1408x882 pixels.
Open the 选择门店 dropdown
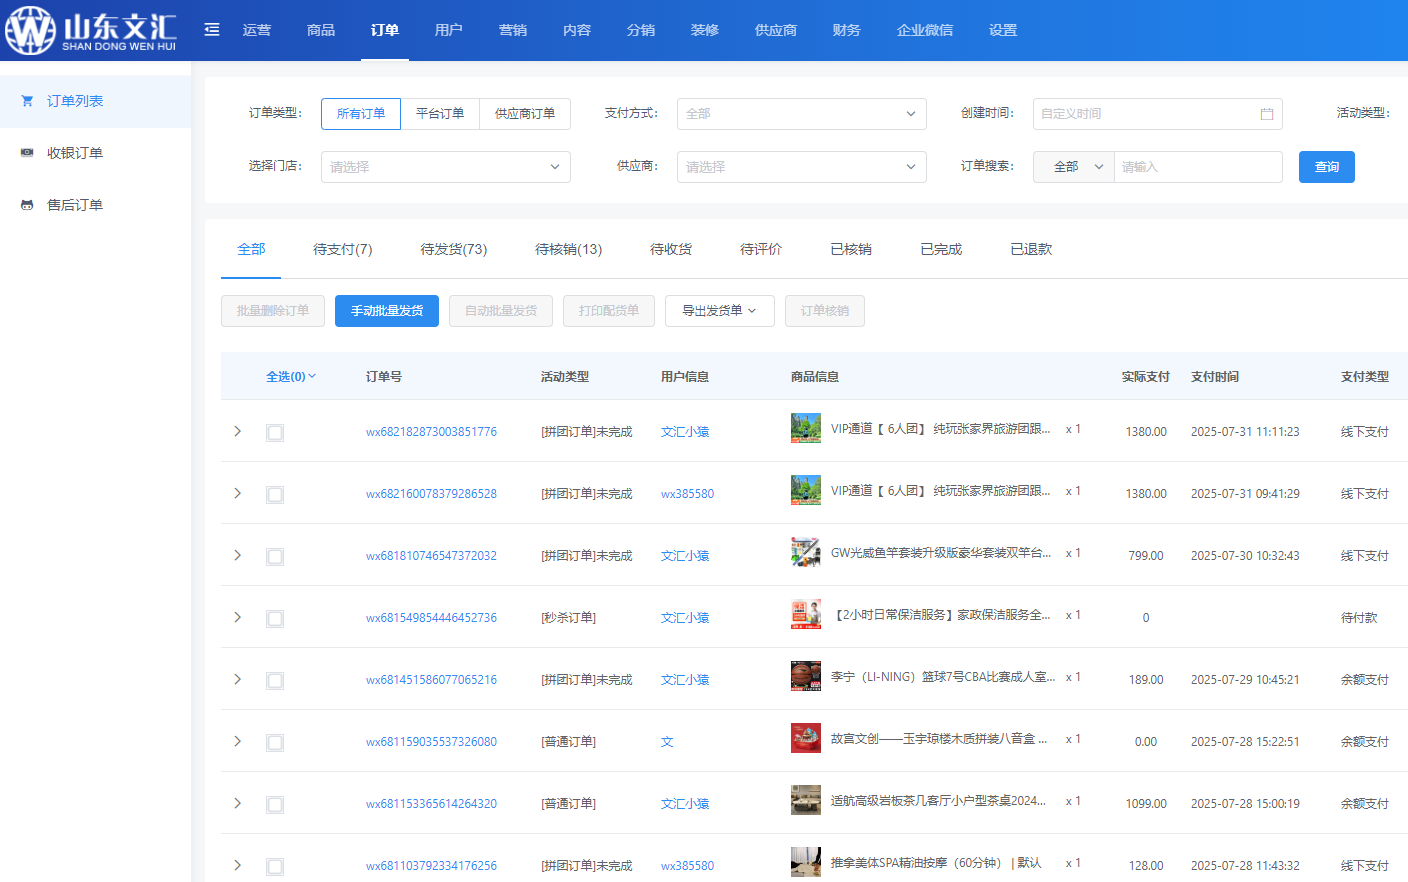[446, 167]
